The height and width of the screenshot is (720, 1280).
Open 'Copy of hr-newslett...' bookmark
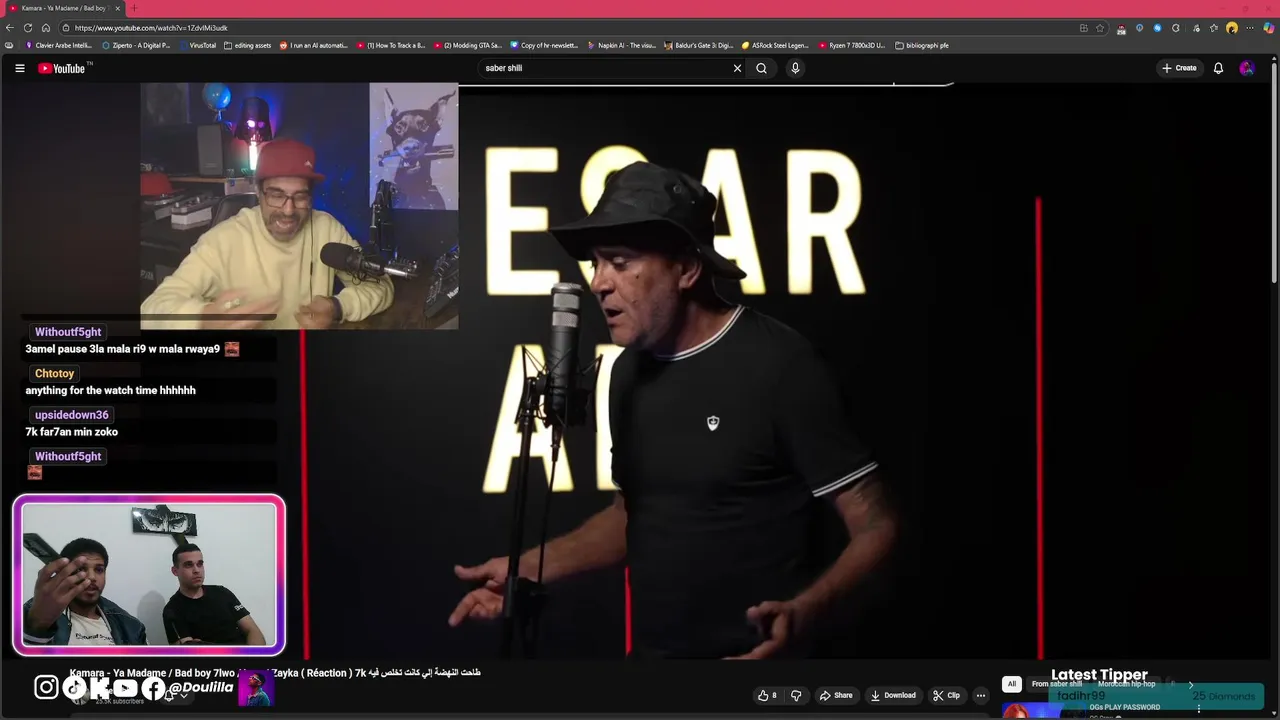(544, 45)
